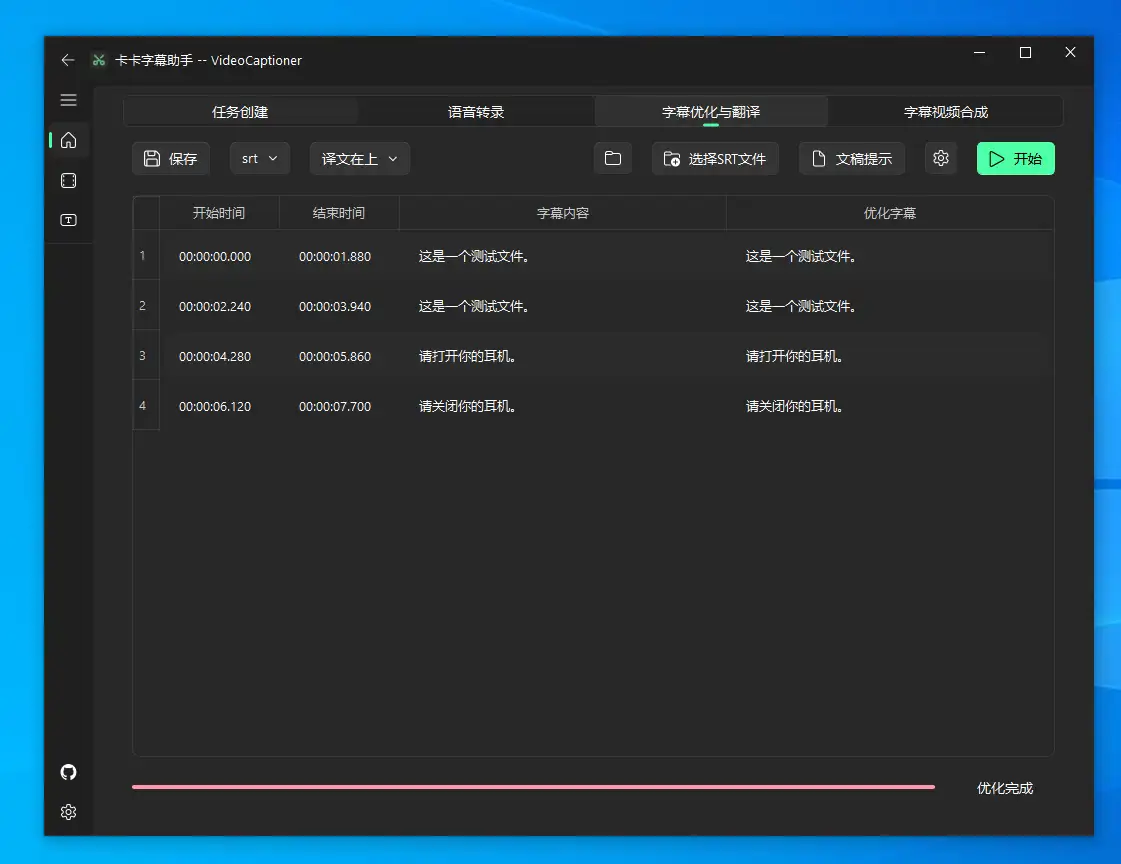
Task: Open the GitHub link icon
Action: (68, 772)
